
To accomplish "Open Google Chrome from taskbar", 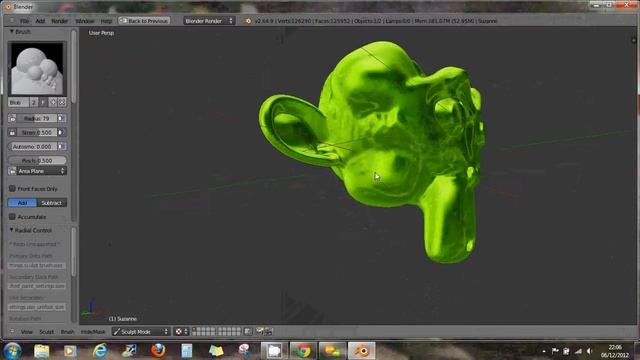I will pos(303,351).
